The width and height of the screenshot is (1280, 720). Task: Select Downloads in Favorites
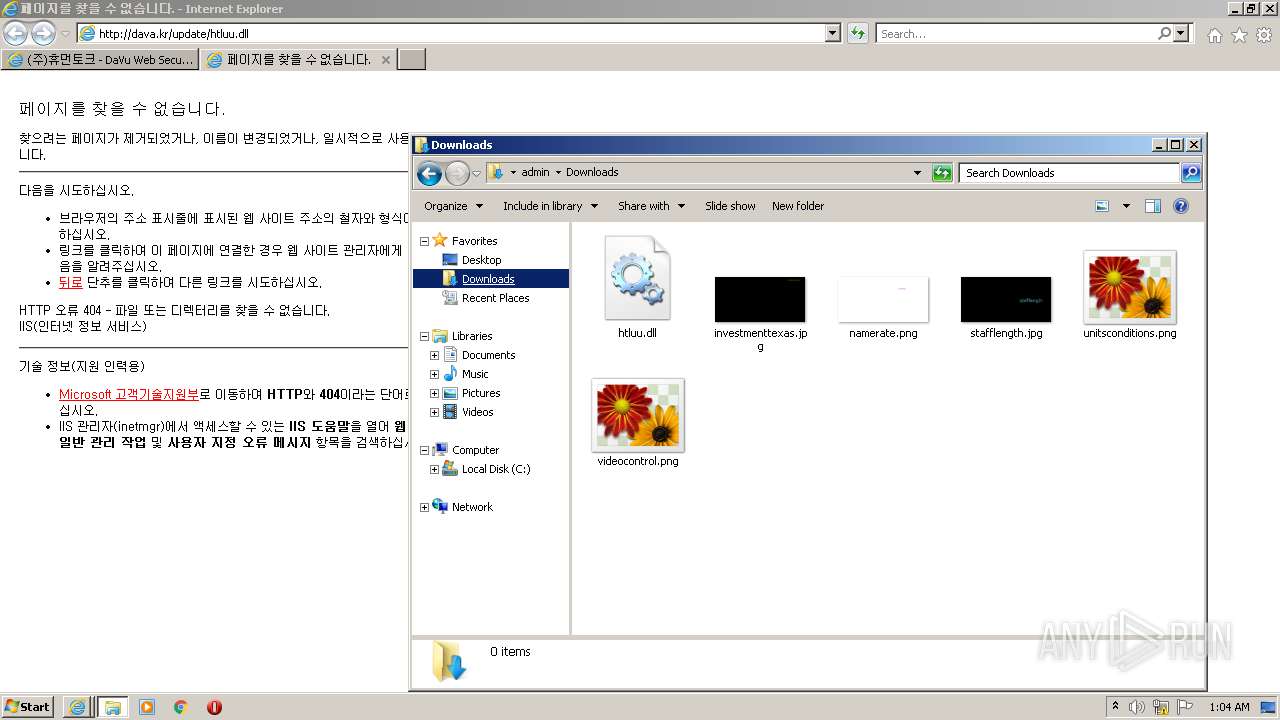pyautogui.click(x=488, y=279)
